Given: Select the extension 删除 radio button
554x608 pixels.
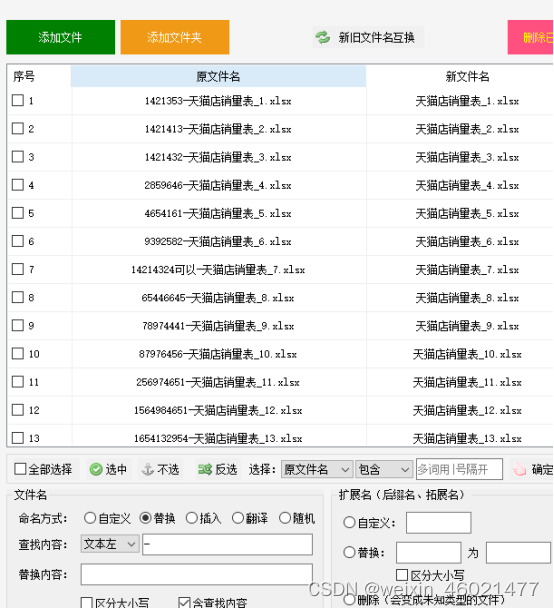Looking at the screenshot, I should tap(349, 600).
